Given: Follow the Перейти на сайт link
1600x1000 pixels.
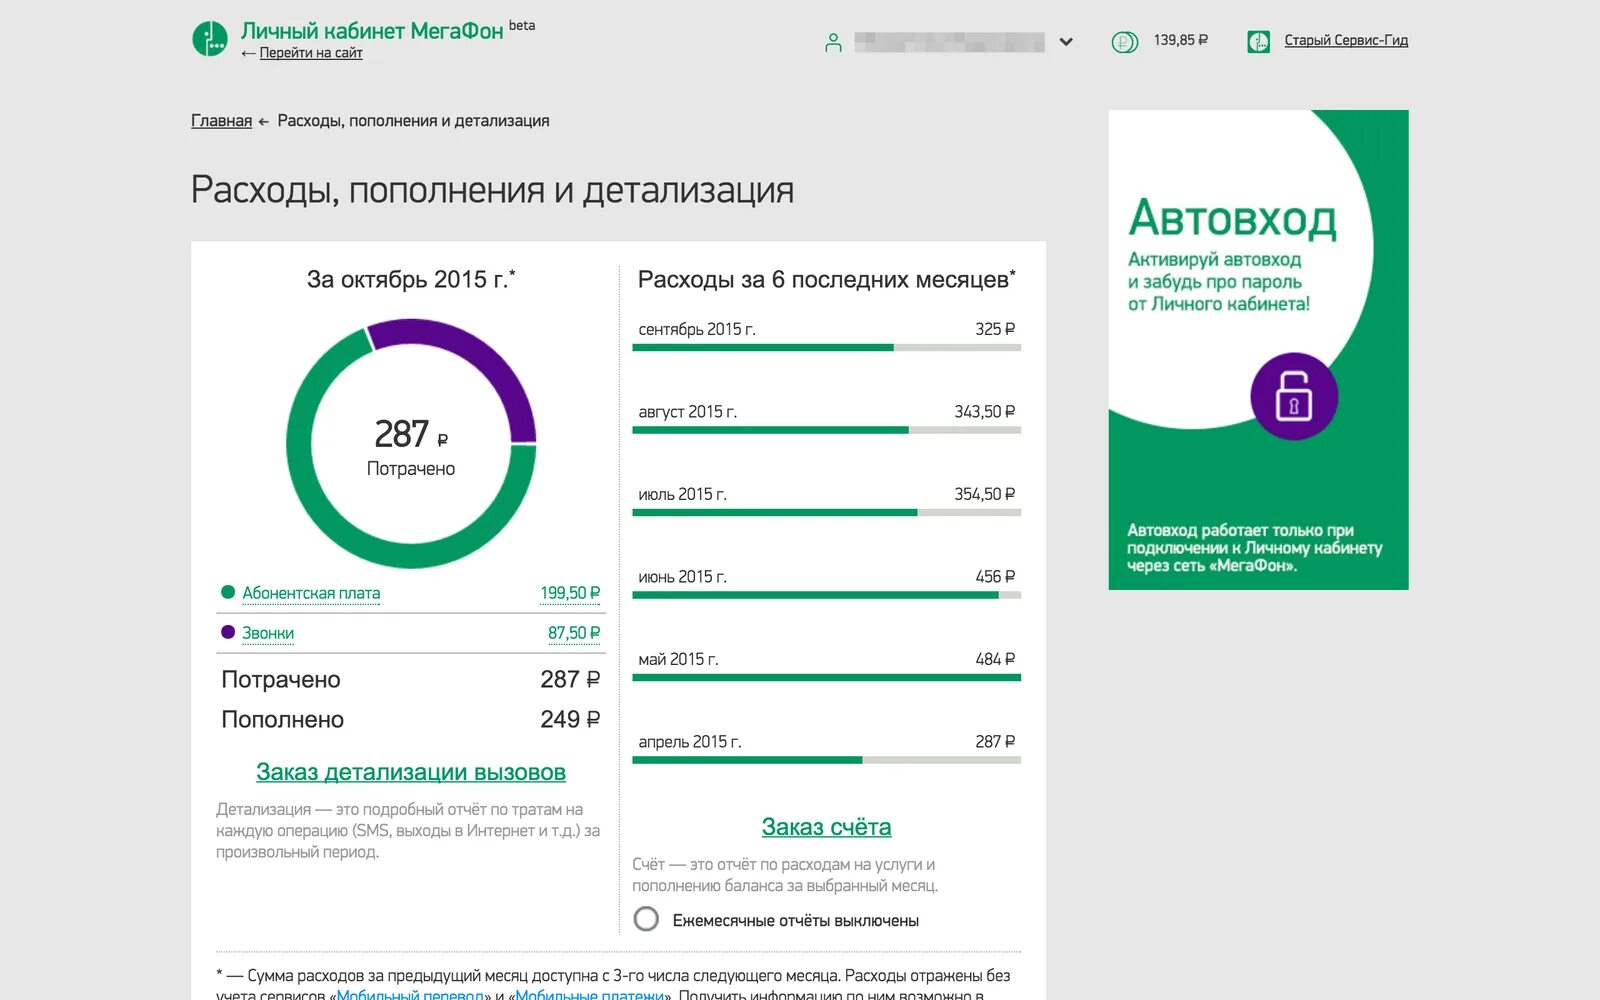Looking at the screenshot, I should point(311,53).
